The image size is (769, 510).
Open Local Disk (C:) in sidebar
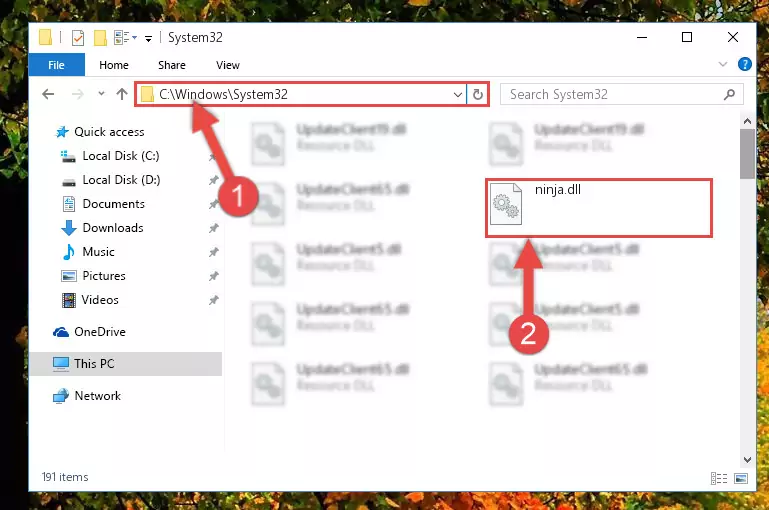point(121,156)
